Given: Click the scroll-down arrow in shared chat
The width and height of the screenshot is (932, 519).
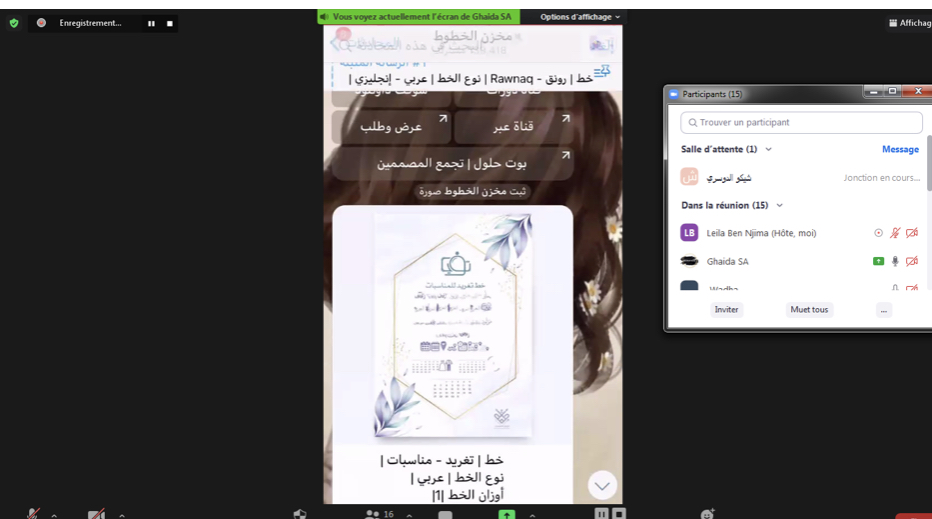Looking at the screenshot, I should tap(602, 486).
